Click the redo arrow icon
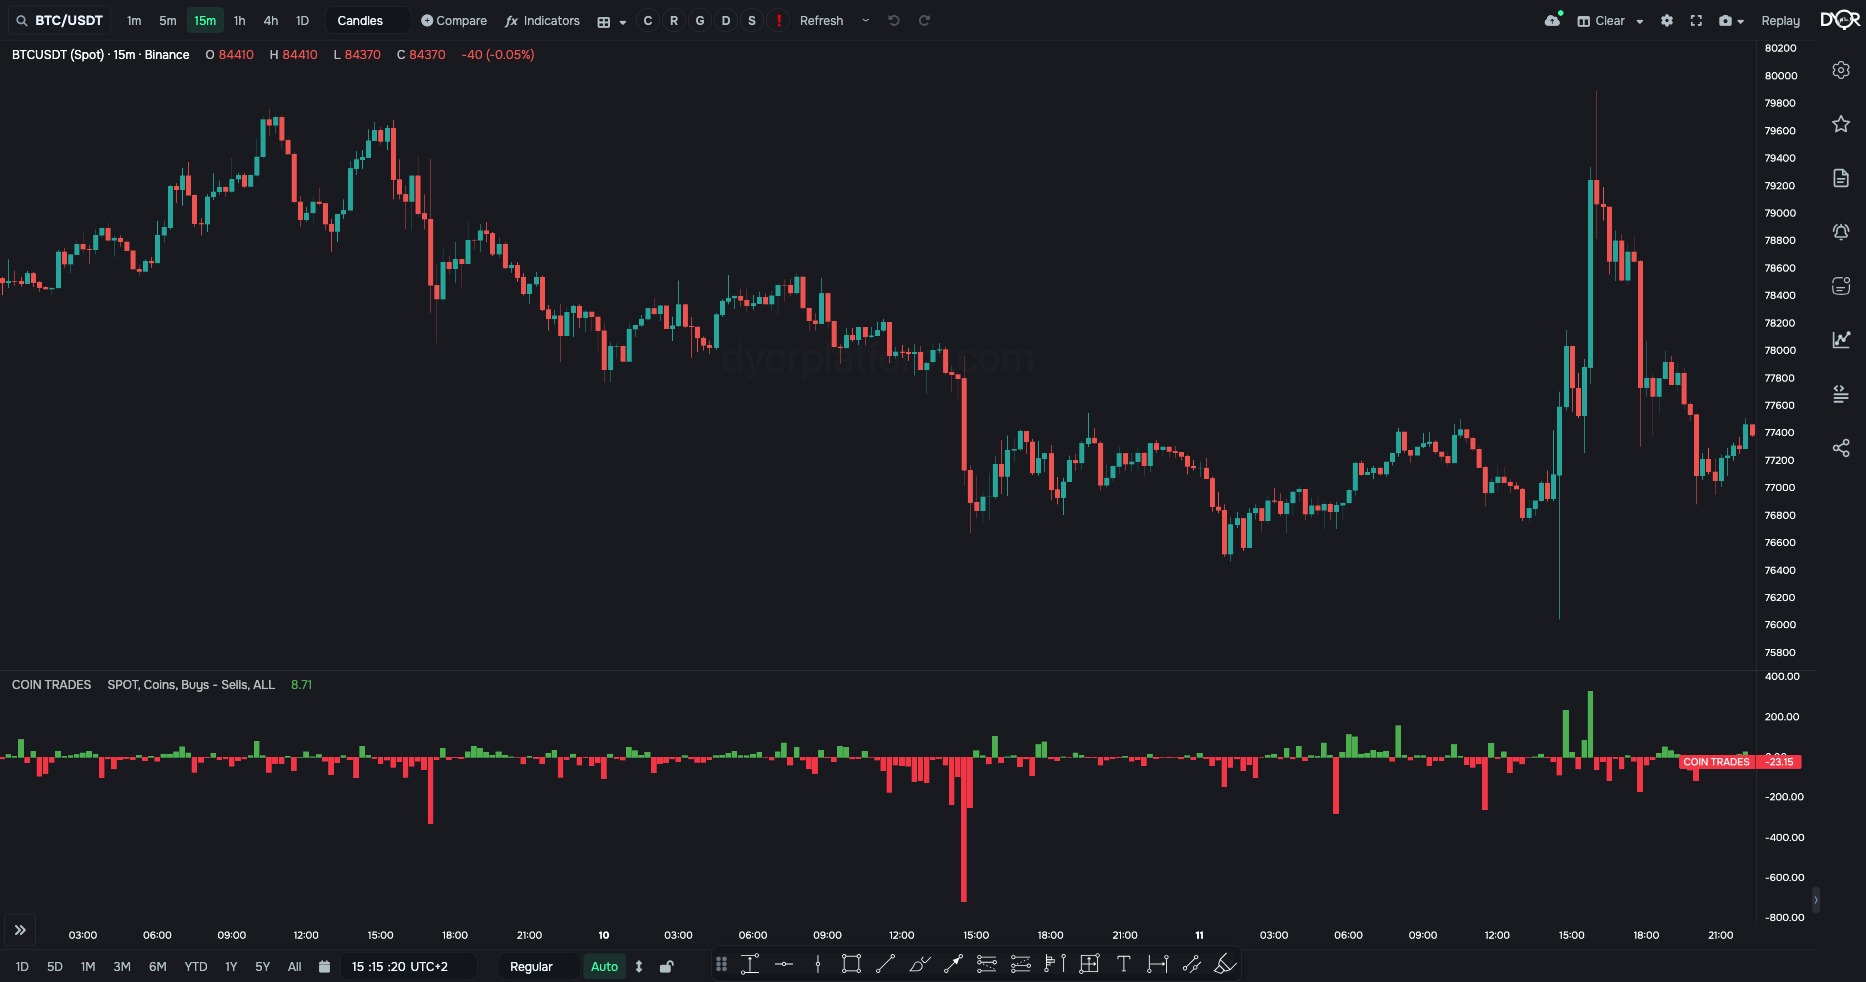 (x=925, y=20)
